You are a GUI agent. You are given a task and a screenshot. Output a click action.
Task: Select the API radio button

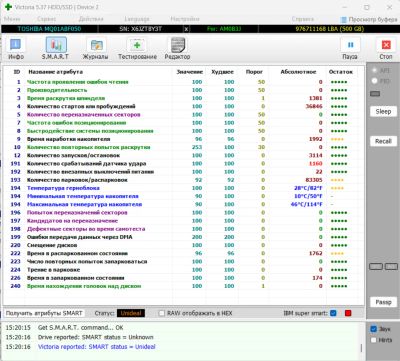(x=374, y=70)
